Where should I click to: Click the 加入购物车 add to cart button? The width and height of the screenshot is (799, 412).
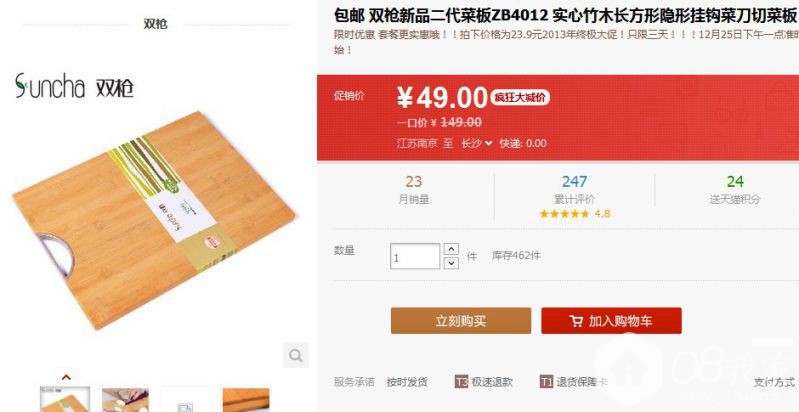click(611, 321)
